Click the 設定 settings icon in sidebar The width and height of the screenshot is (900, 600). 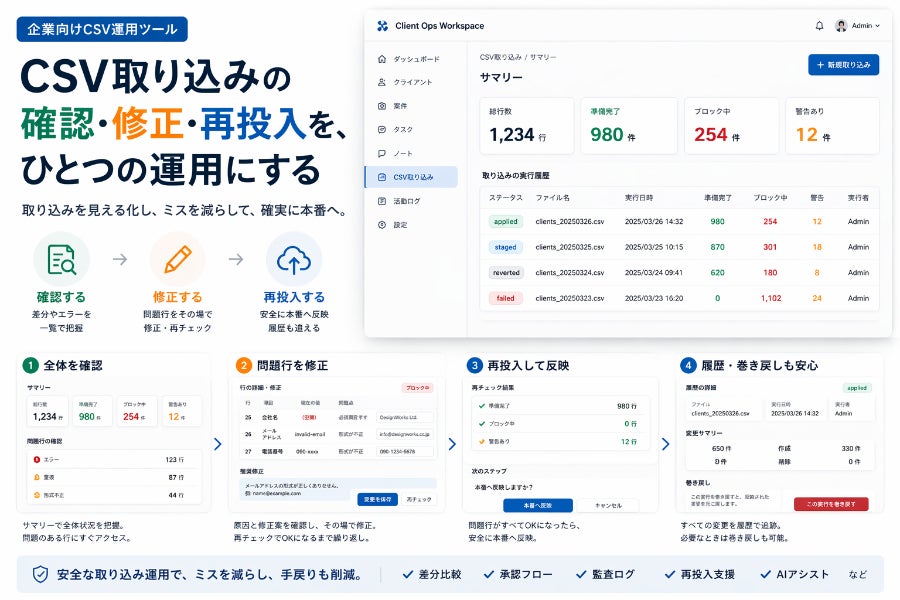[382, 225]
